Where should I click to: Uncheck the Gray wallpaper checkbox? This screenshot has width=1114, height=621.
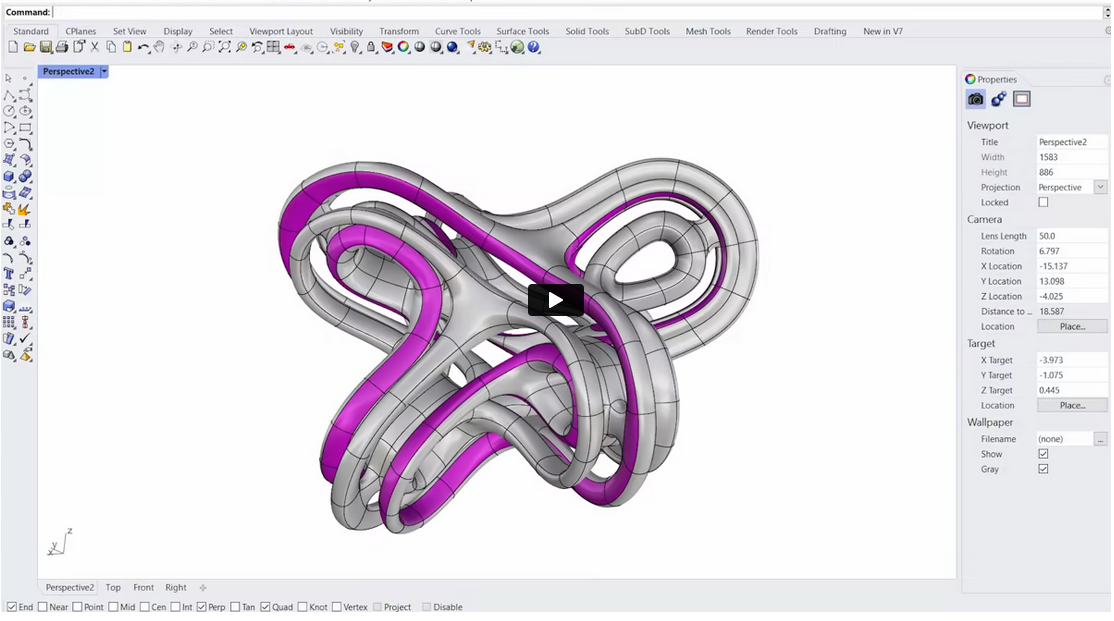(1043, 469)
